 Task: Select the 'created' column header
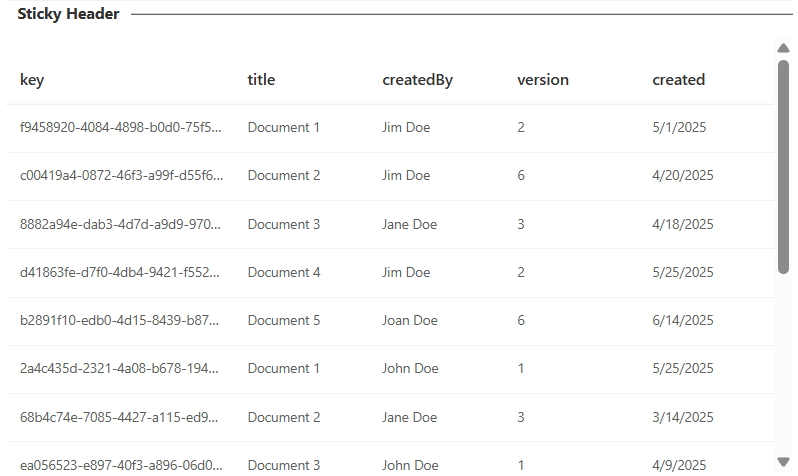678,80
